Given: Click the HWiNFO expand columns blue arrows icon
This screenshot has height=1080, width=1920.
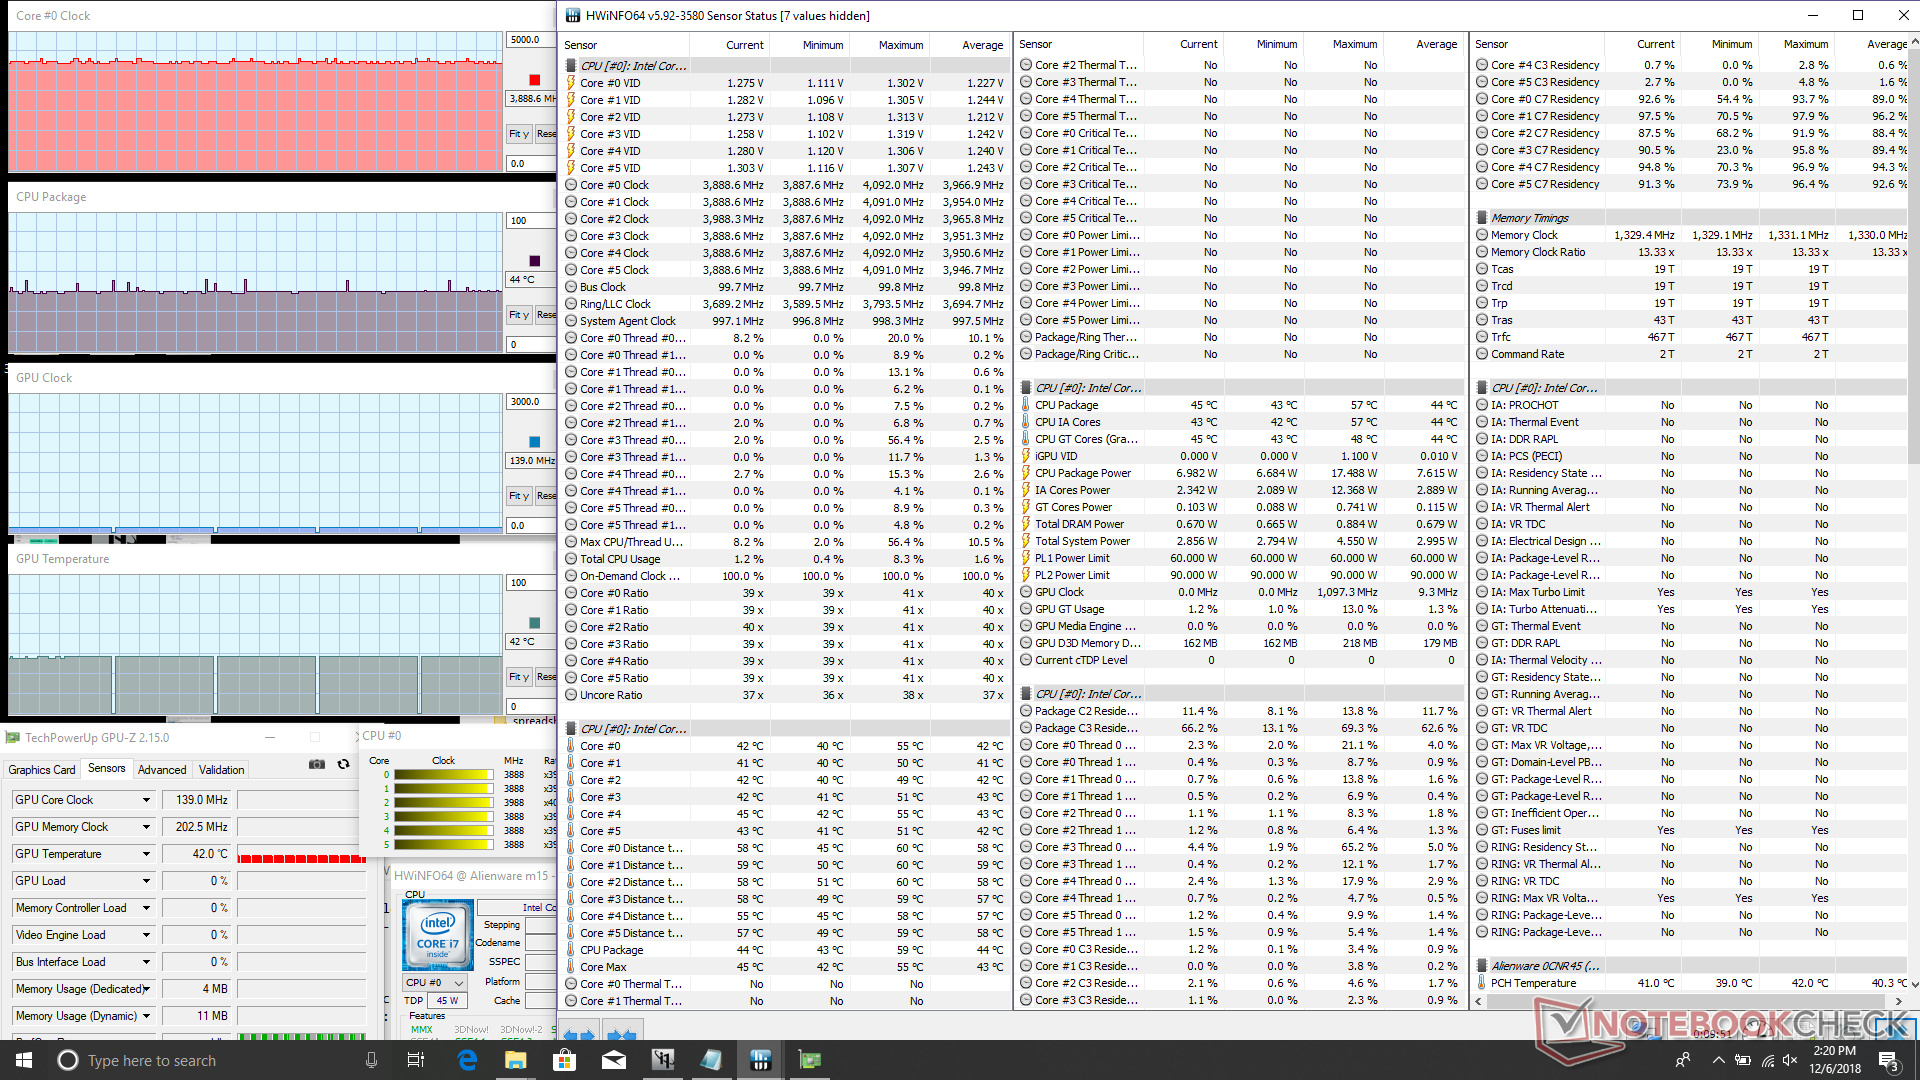Looking at the screenshot, I should [578, 1034].
